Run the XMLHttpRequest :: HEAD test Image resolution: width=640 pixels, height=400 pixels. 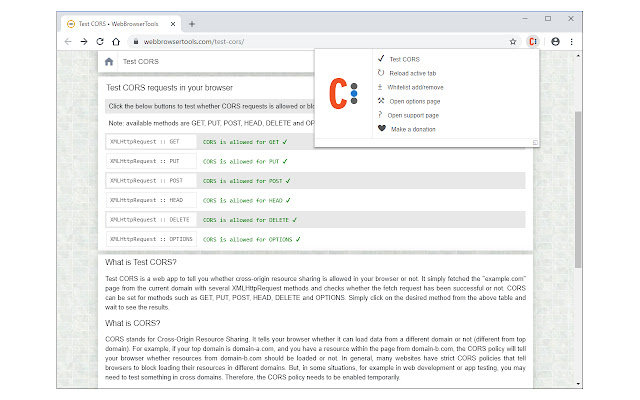click(x=151, y=200)
